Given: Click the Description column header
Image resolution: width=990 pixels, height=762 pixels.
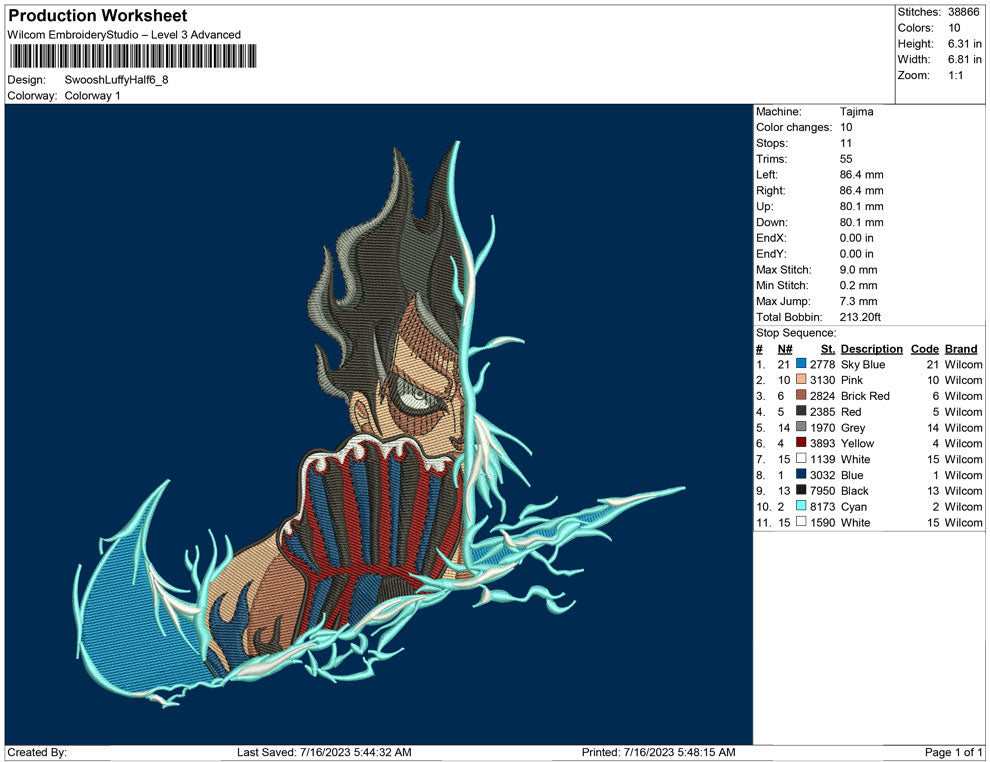Looking at the screenshot, I should pyautogui.click(x=871, y=349).
